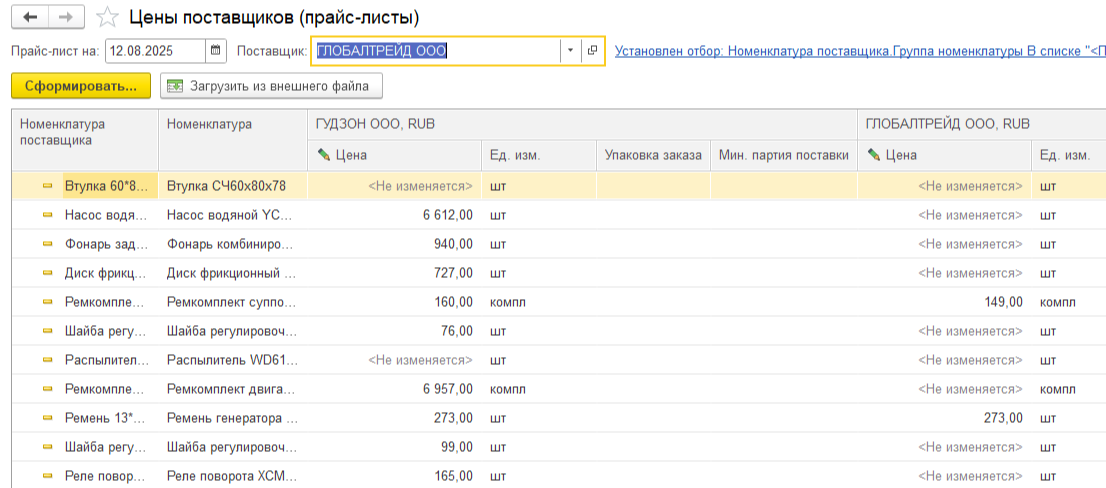Expand the Поставщик dropdown list

[571, 51]
